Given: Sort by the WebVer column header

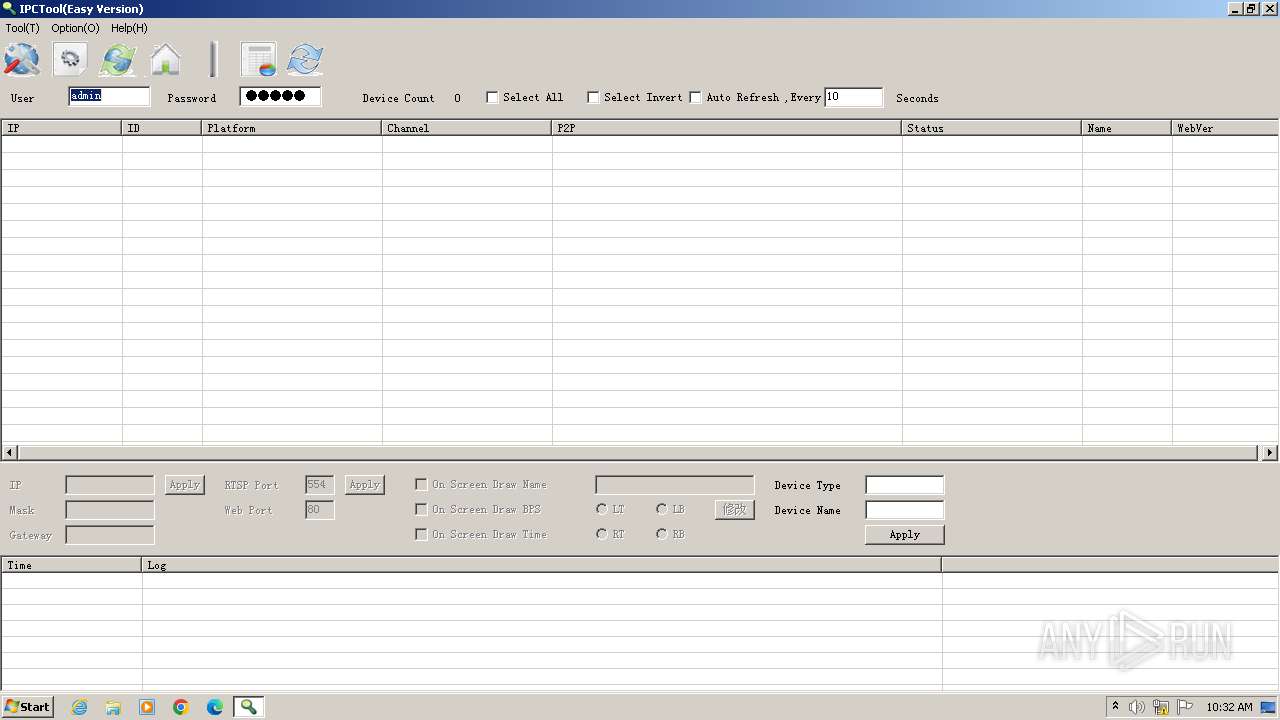Looking at the screenshot, I should (x=1225, y=128).
